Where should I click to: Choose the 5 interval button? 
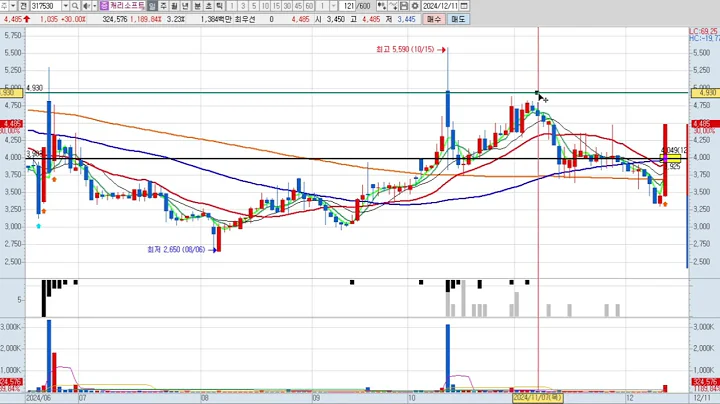tap(254, 6)
